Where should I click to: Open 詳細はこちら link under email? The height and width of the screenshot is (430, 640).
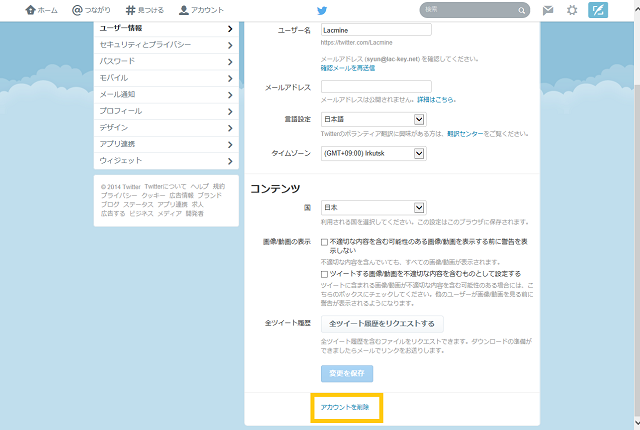[435, 100]
